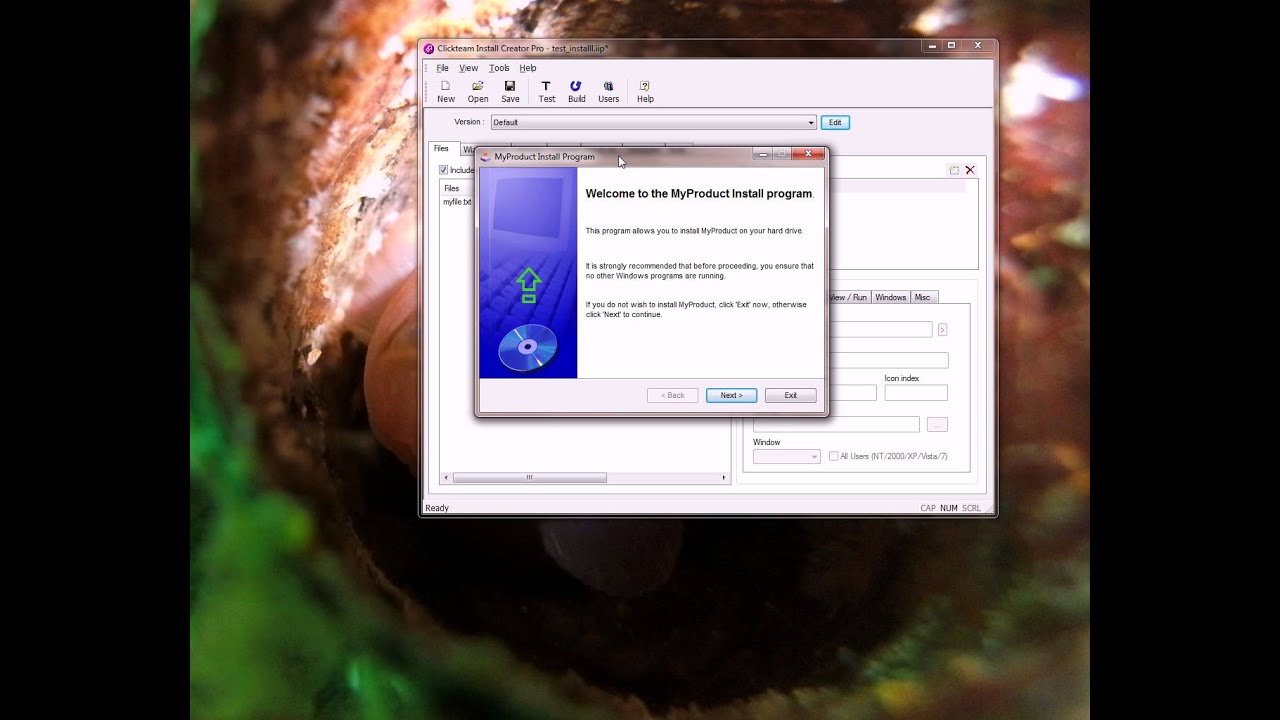
Task: Click the blue CD disc image in installer
Action: pyautogui.click(x=527, y=348)
